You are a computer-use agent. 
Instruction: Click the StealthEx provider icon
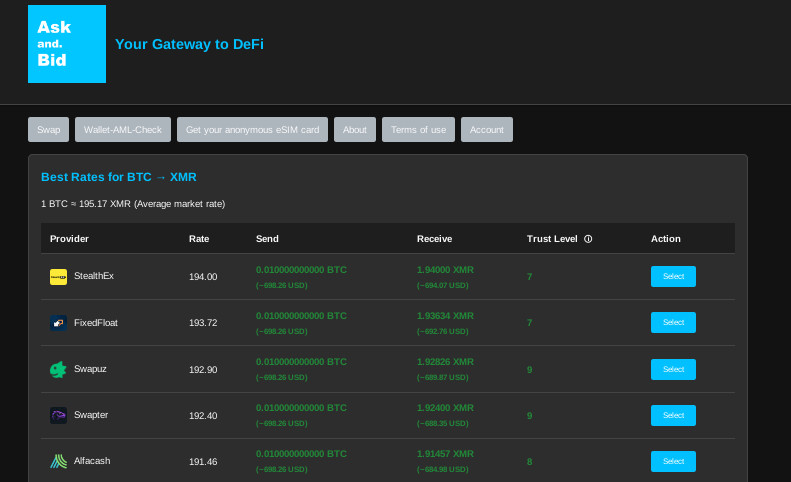point(58,277)
